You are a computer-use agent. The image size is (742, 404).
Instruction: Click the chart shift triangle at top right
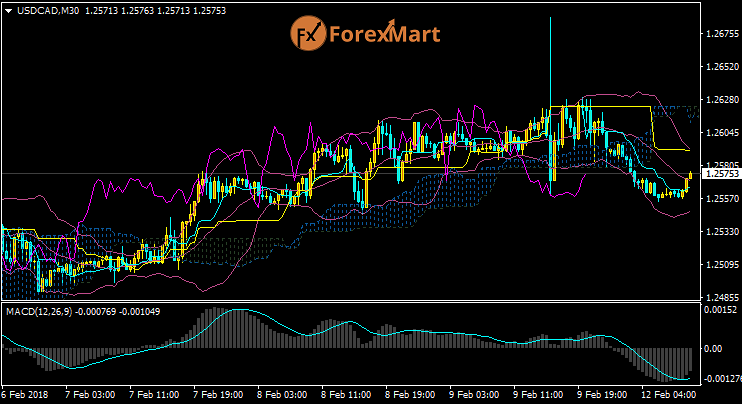(x=688, y=6)
